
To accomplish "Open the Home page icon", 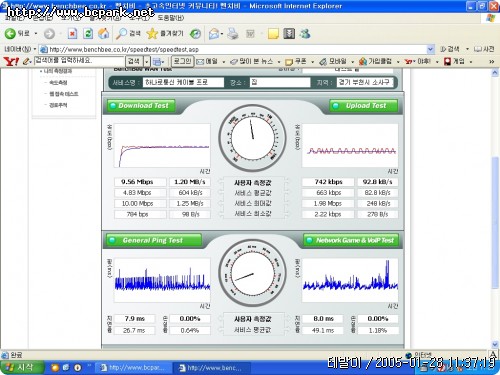I will coord(103,33).
